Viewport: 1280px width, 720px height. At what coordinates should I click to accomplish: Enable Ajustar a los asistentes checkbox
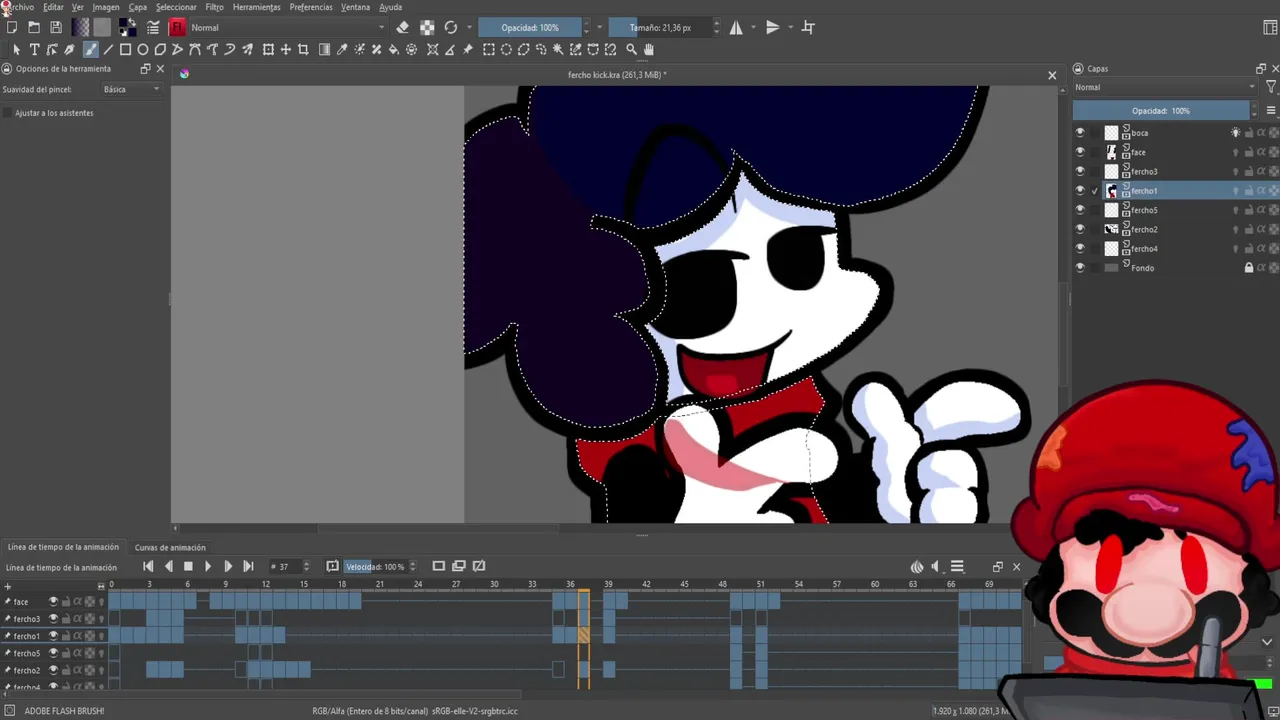[x=8, y=113]
